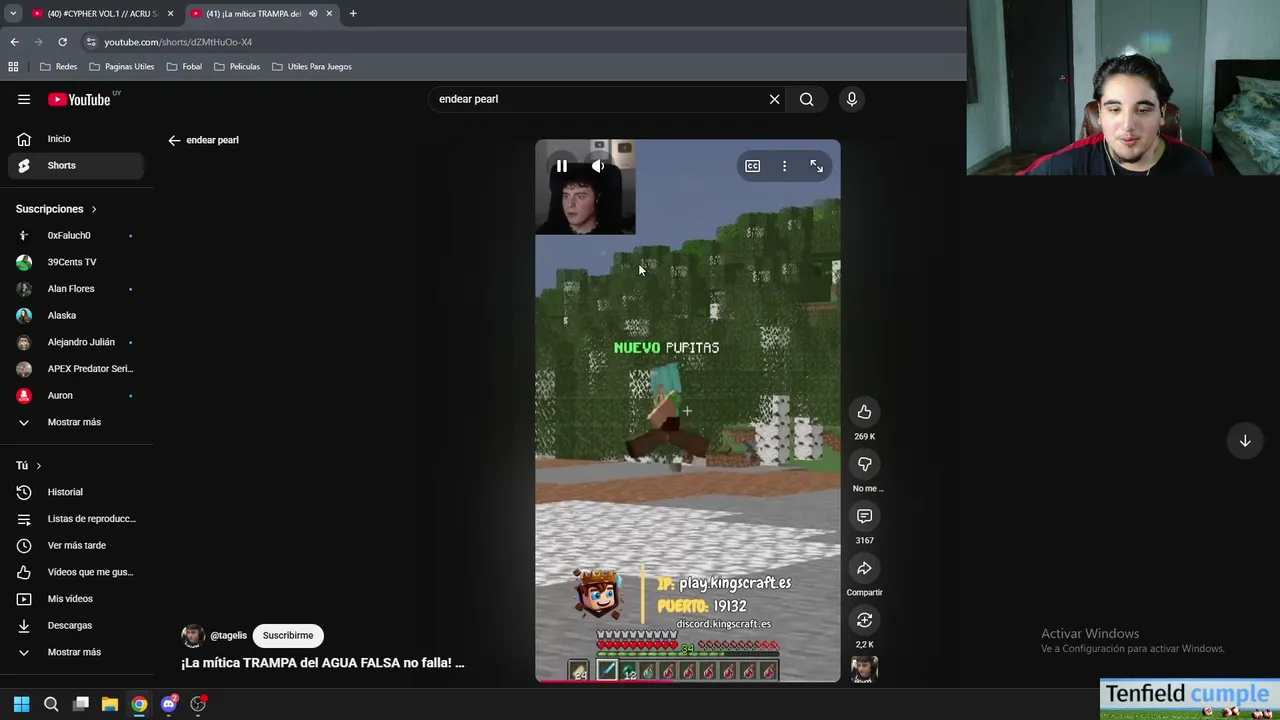1280x720 pixels.
Task: Open the Paginas Utiles bookmarks folder
Action: 121,67
